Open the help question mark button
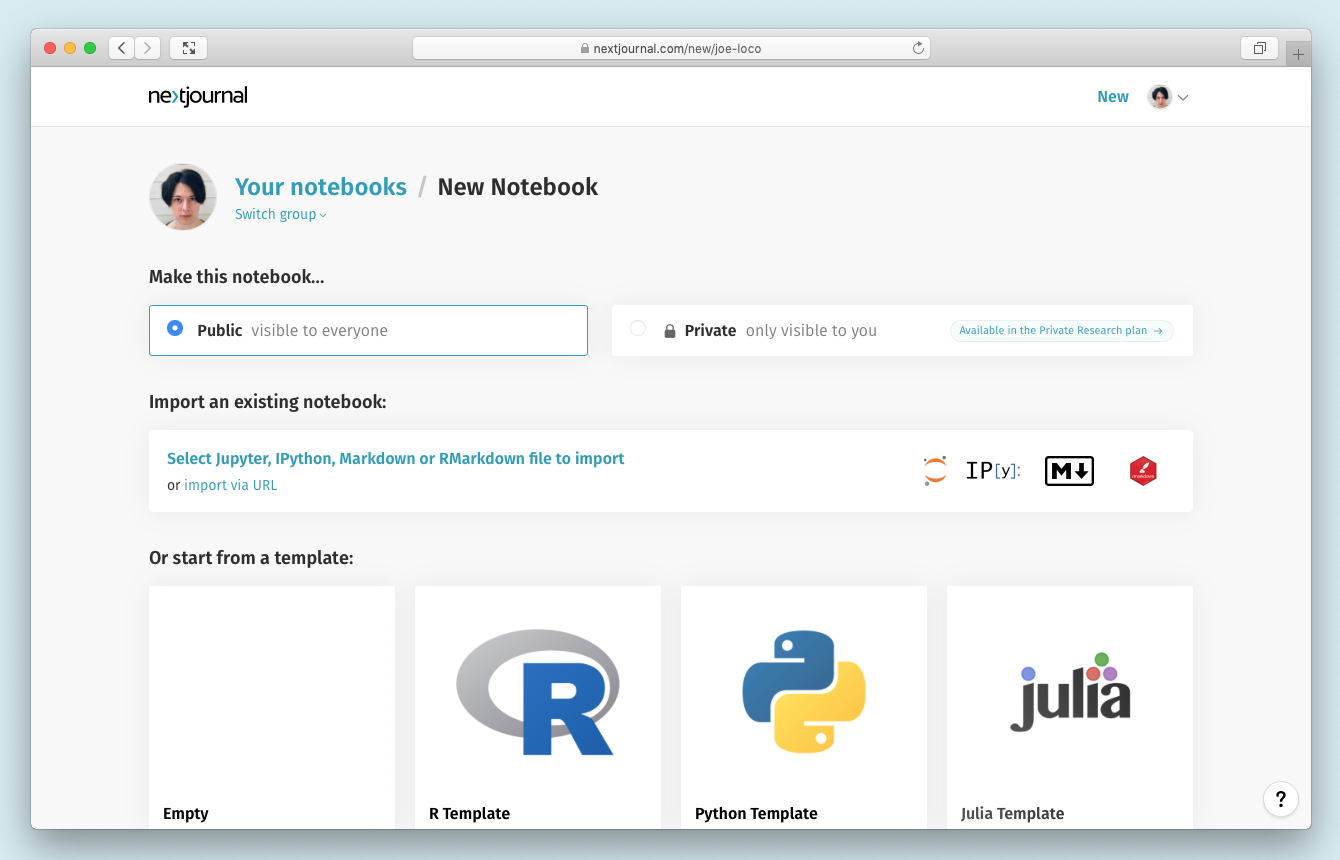Image resolution: width=1340 pixels, height=860 pixels. point(1281,799)
